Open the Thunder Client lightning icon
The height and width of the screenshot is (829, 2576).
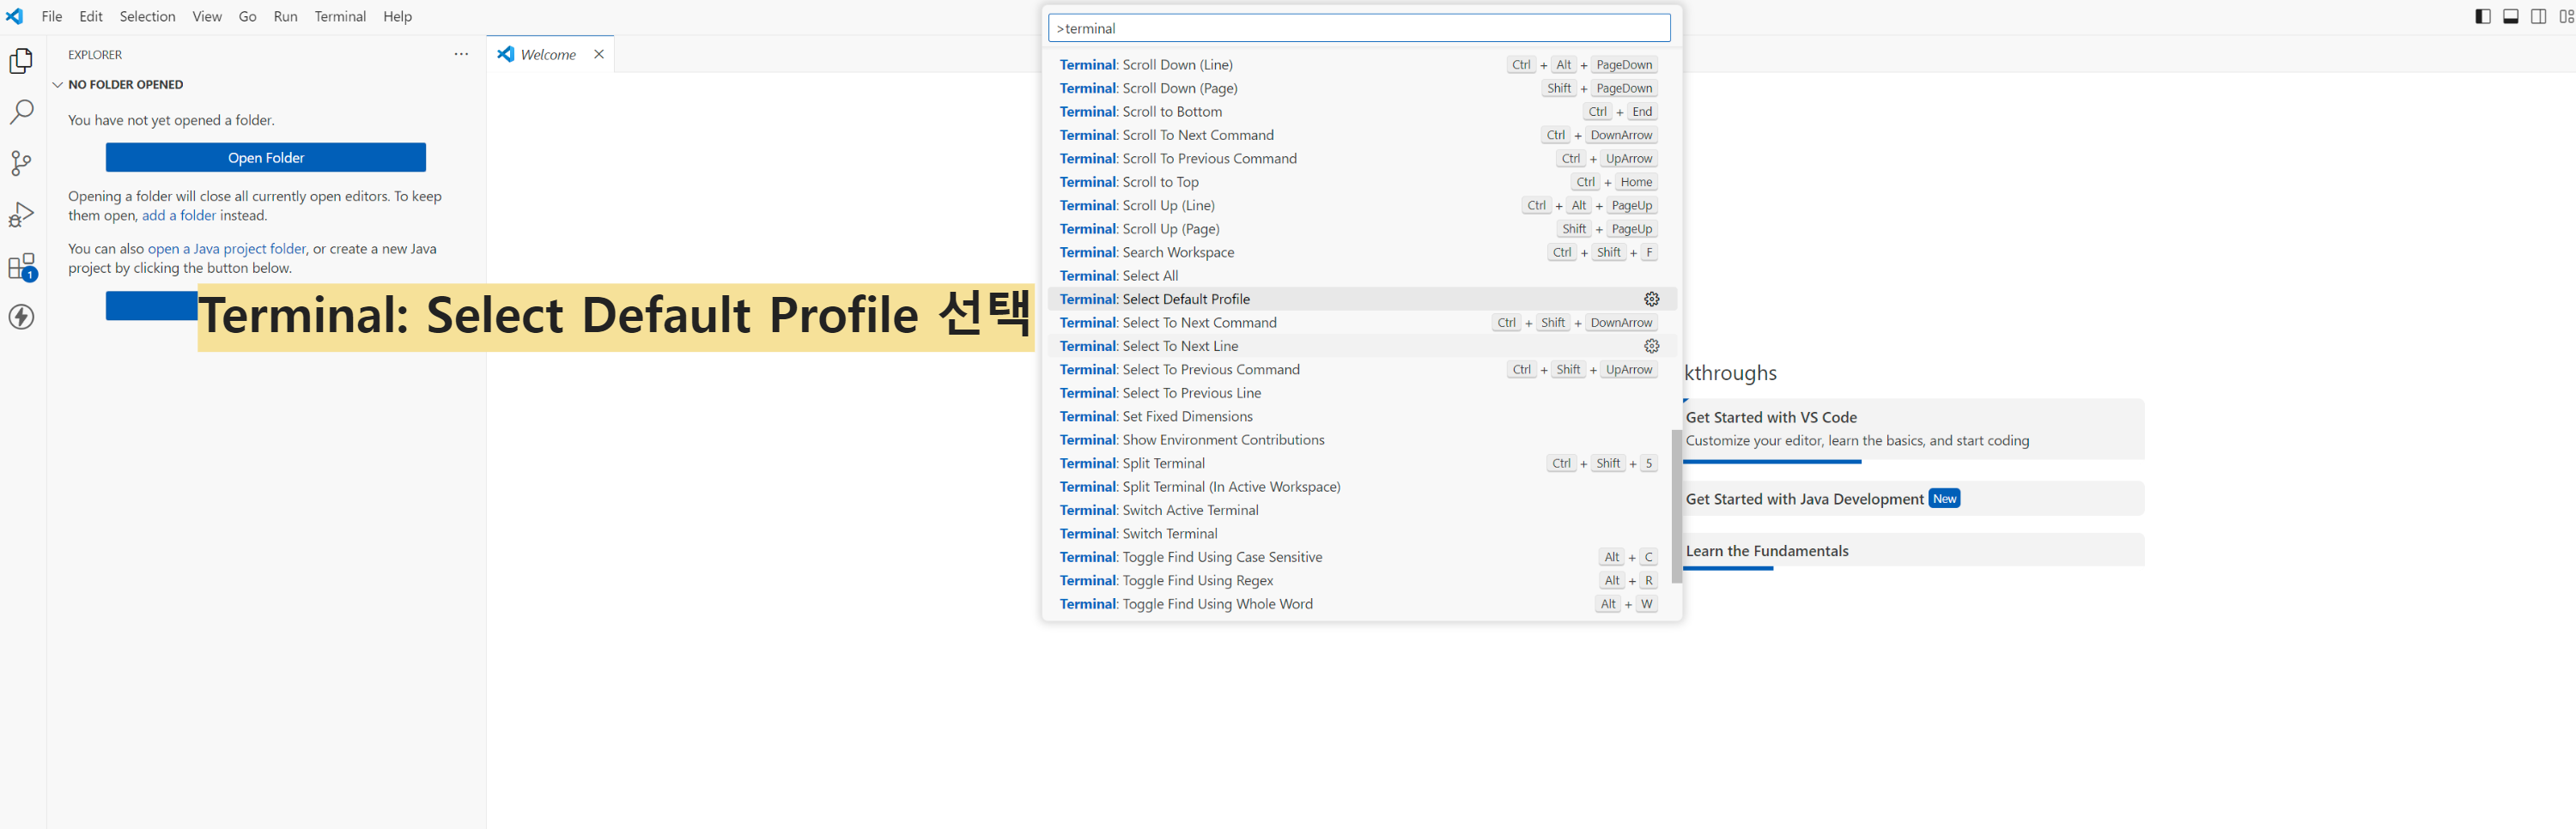pos(21,317)
